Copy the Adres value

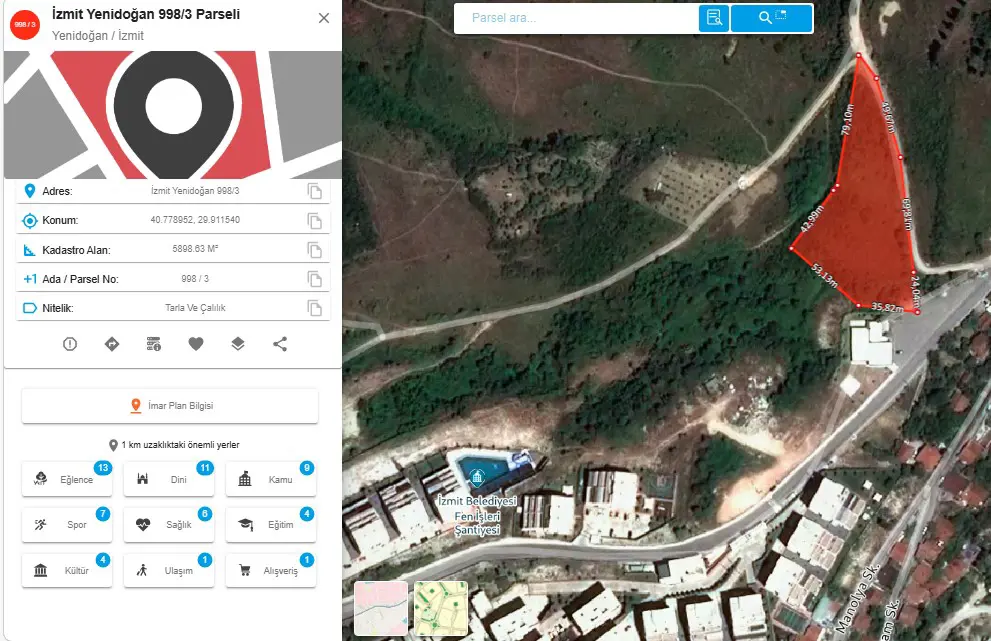(x=315, y=191)
